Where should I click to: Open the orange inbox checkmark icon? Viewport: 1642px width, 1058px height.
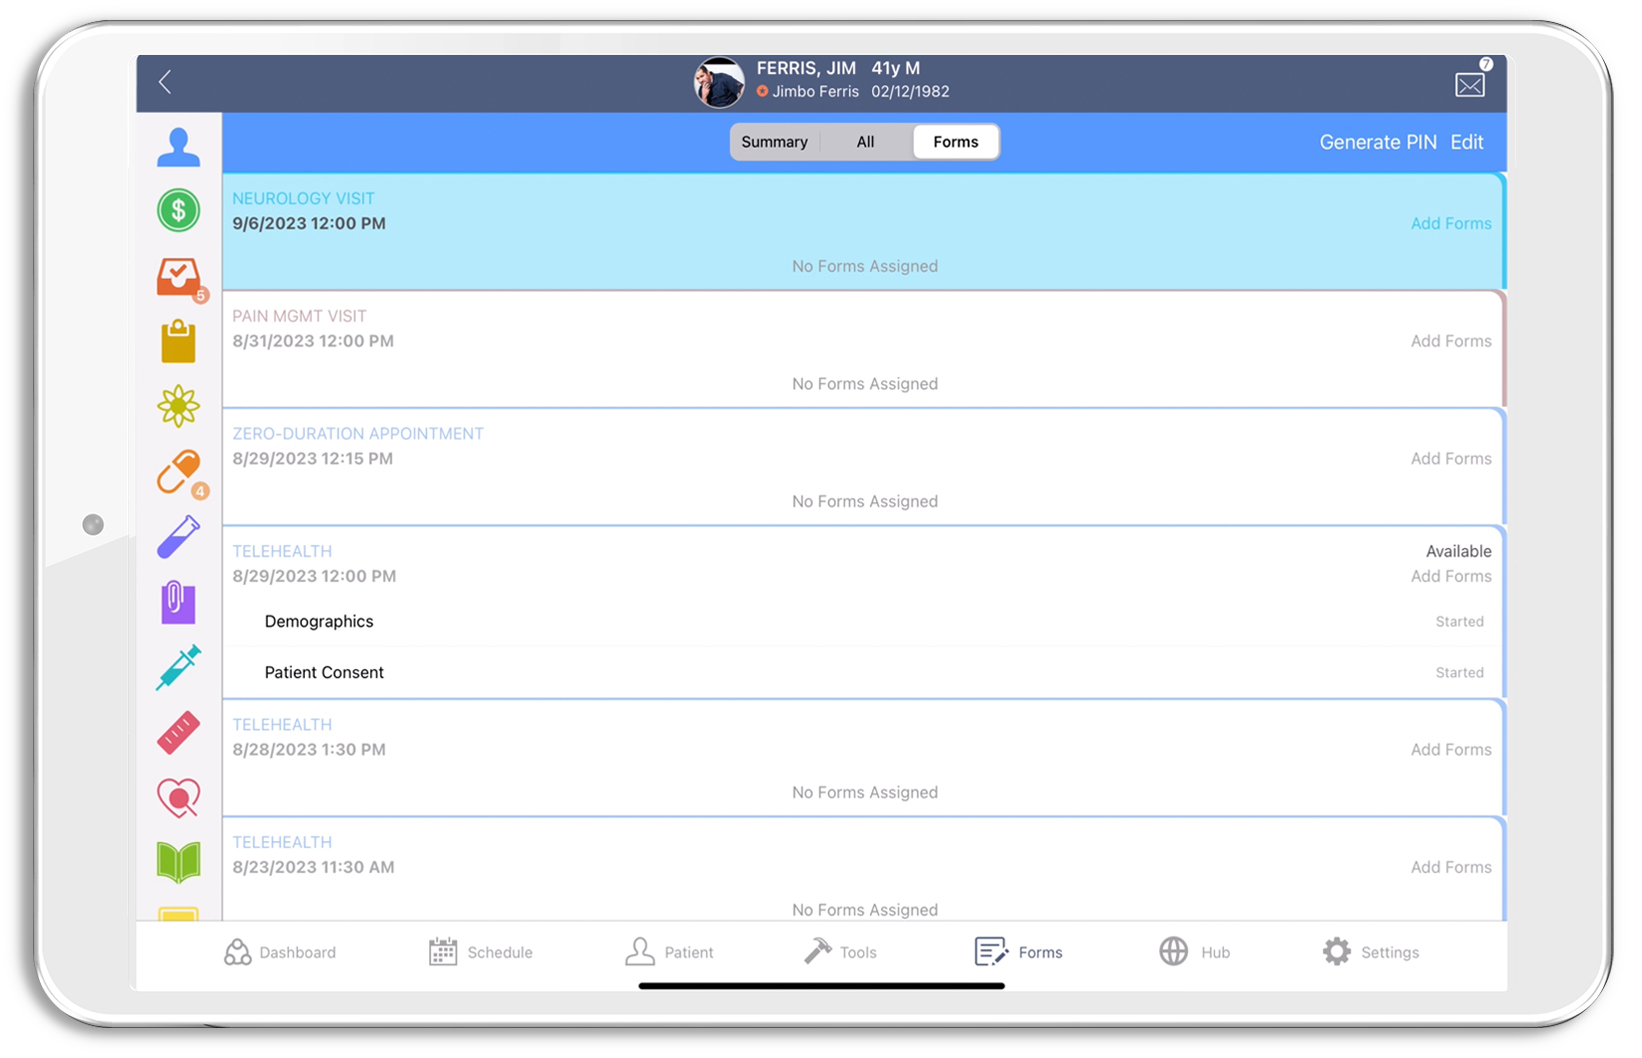(x=178, y=277)
